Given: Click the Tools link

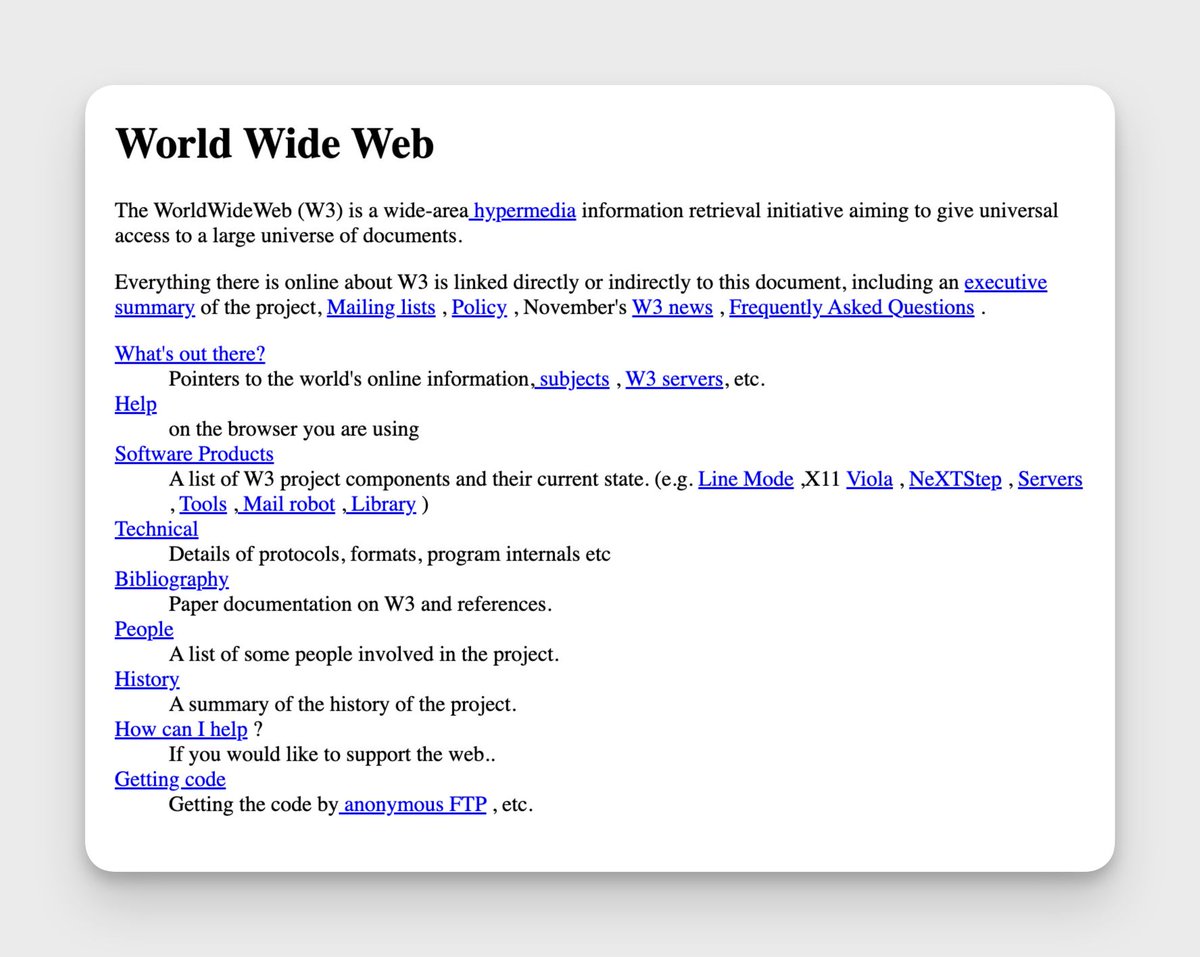Looking at the screenshot, I should pos(203,505).
